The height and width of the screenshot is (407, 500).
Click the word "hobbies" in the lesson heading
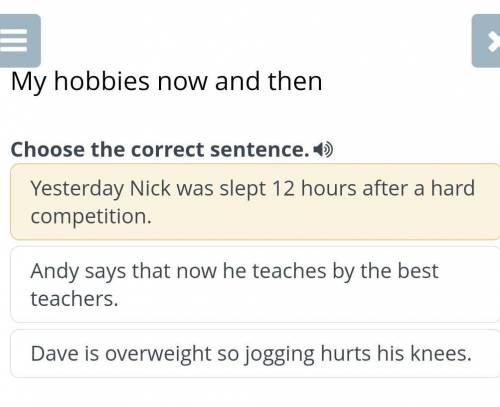tap(102, 81)
